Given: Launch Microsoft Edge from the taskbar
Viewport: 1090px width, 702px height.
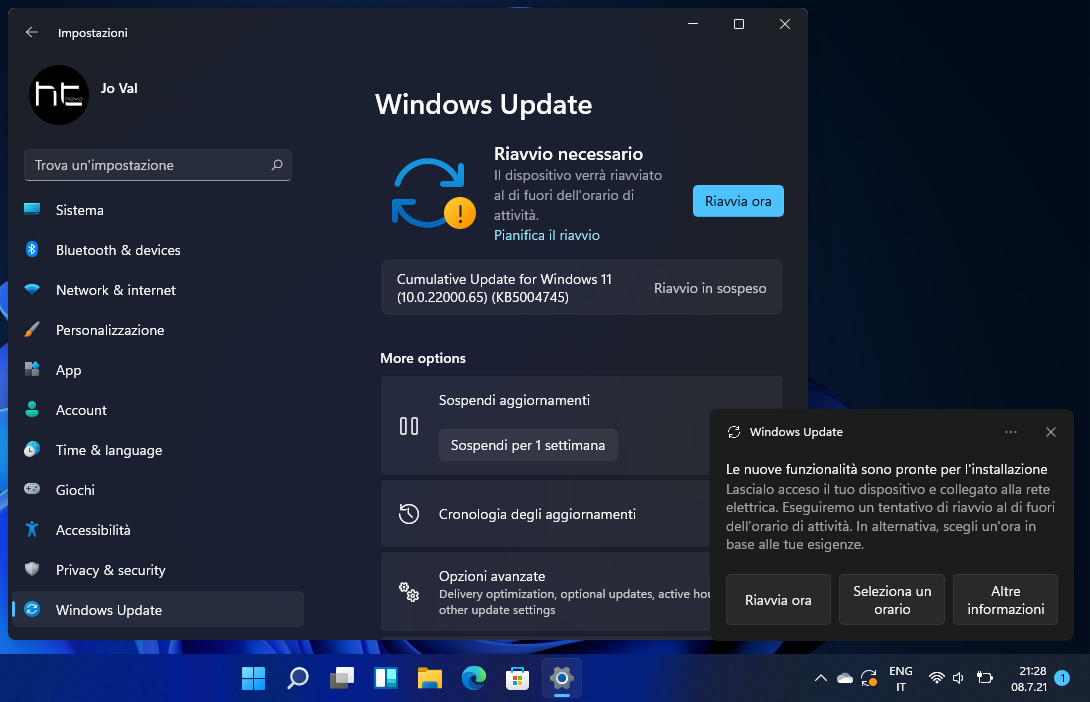Looking at the screenshot, I should 473,678.
